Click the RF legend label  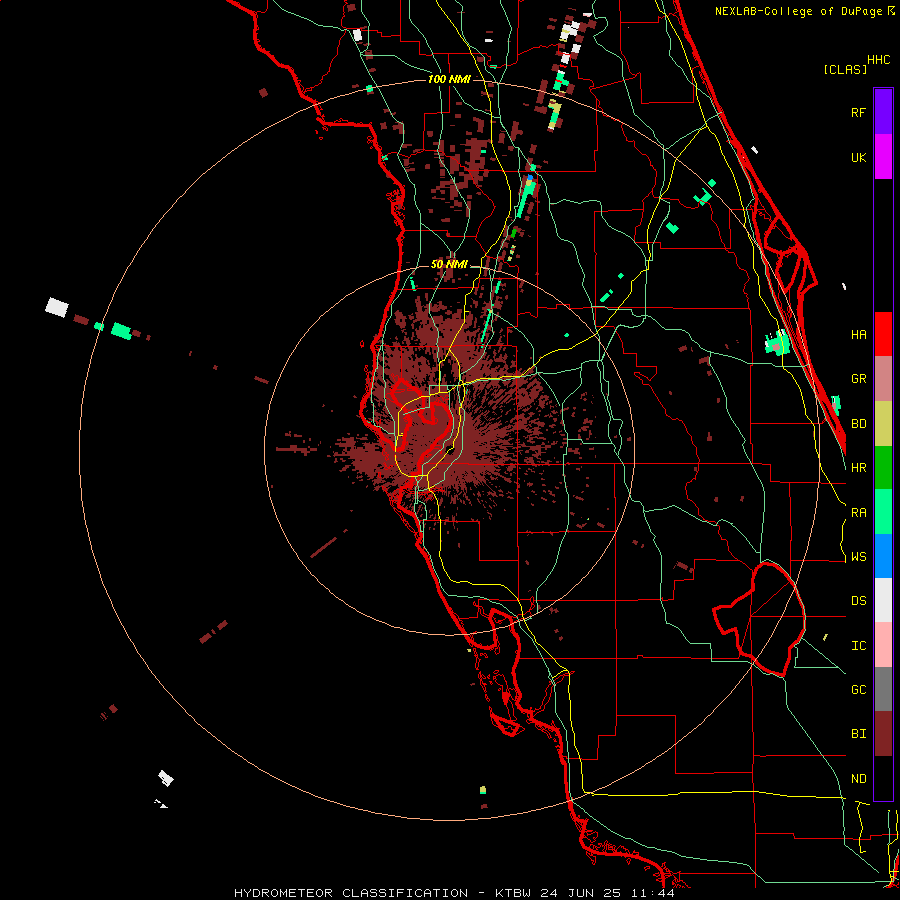(x=859, y=112)
